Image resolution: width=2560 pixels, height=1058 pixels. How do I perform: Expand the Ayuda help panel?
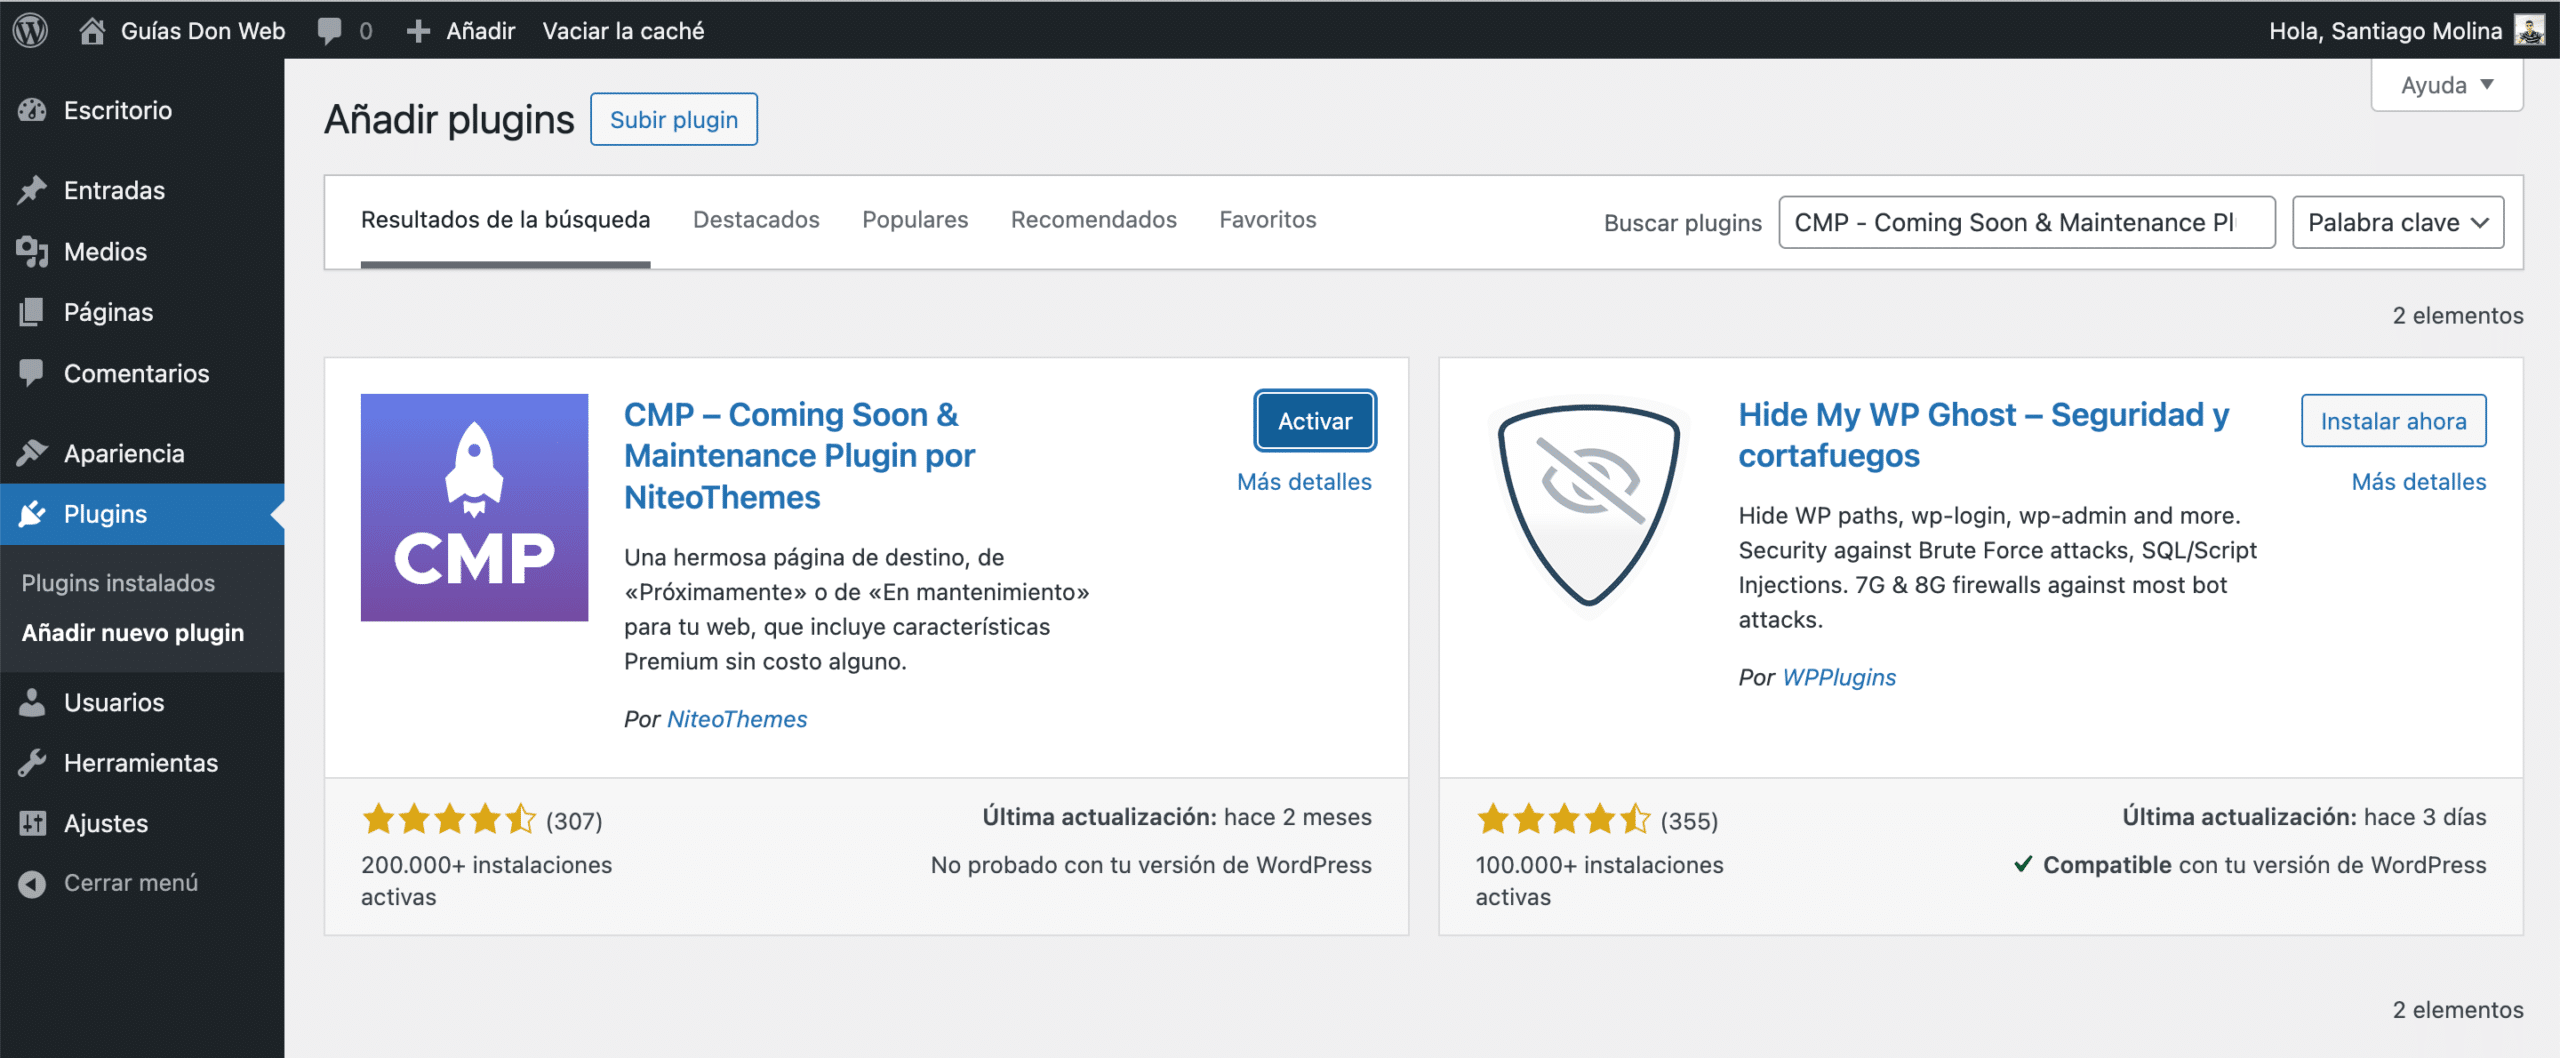click(x=2446, y=85)
